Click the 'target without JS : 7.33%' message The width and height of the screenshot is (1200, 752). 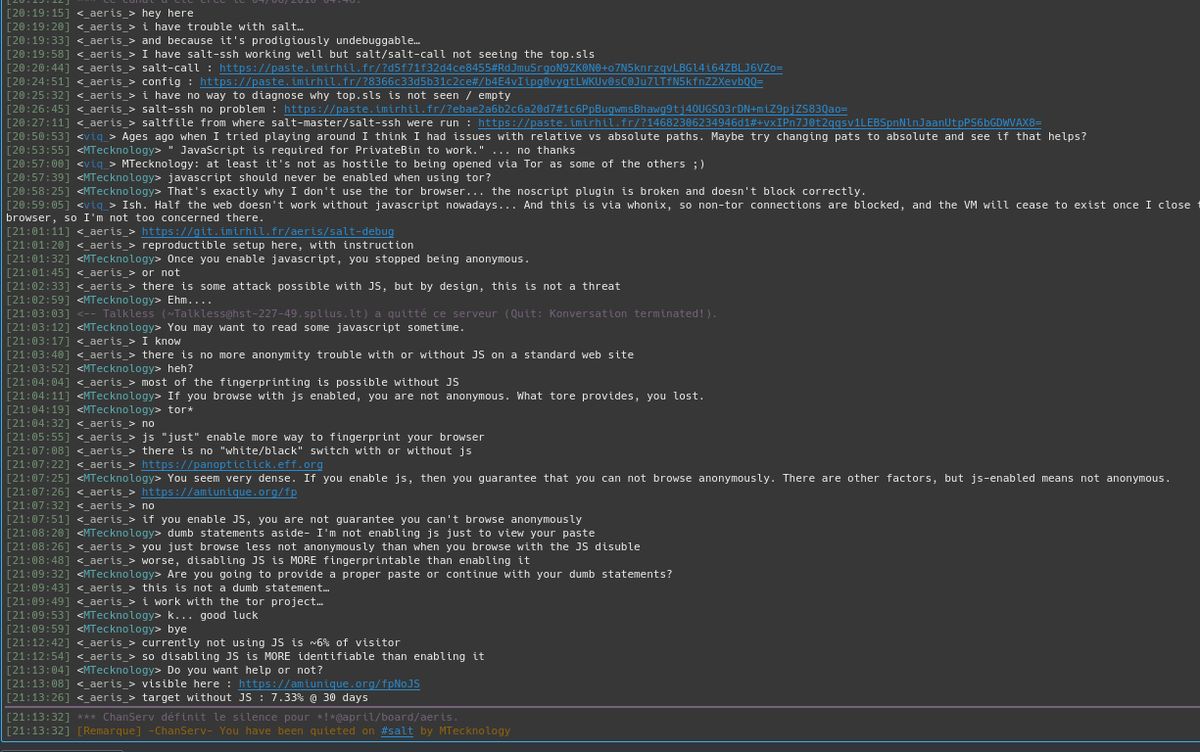point(254,697)
